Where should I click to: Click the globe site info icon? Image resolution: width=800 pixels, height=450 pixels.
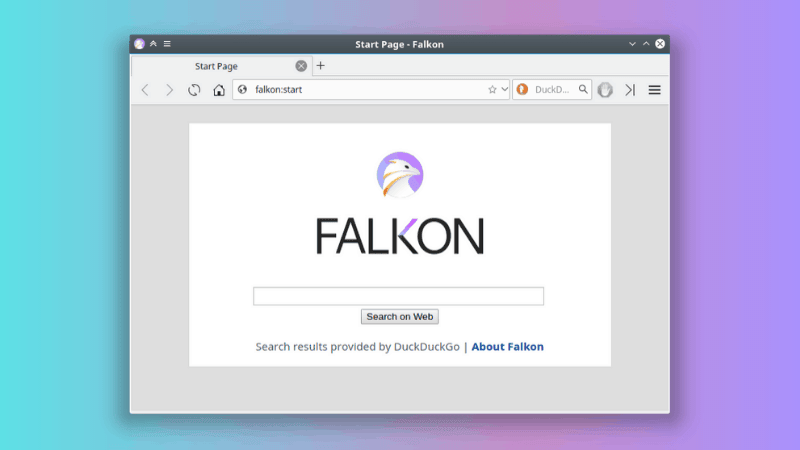click(242, 90)
